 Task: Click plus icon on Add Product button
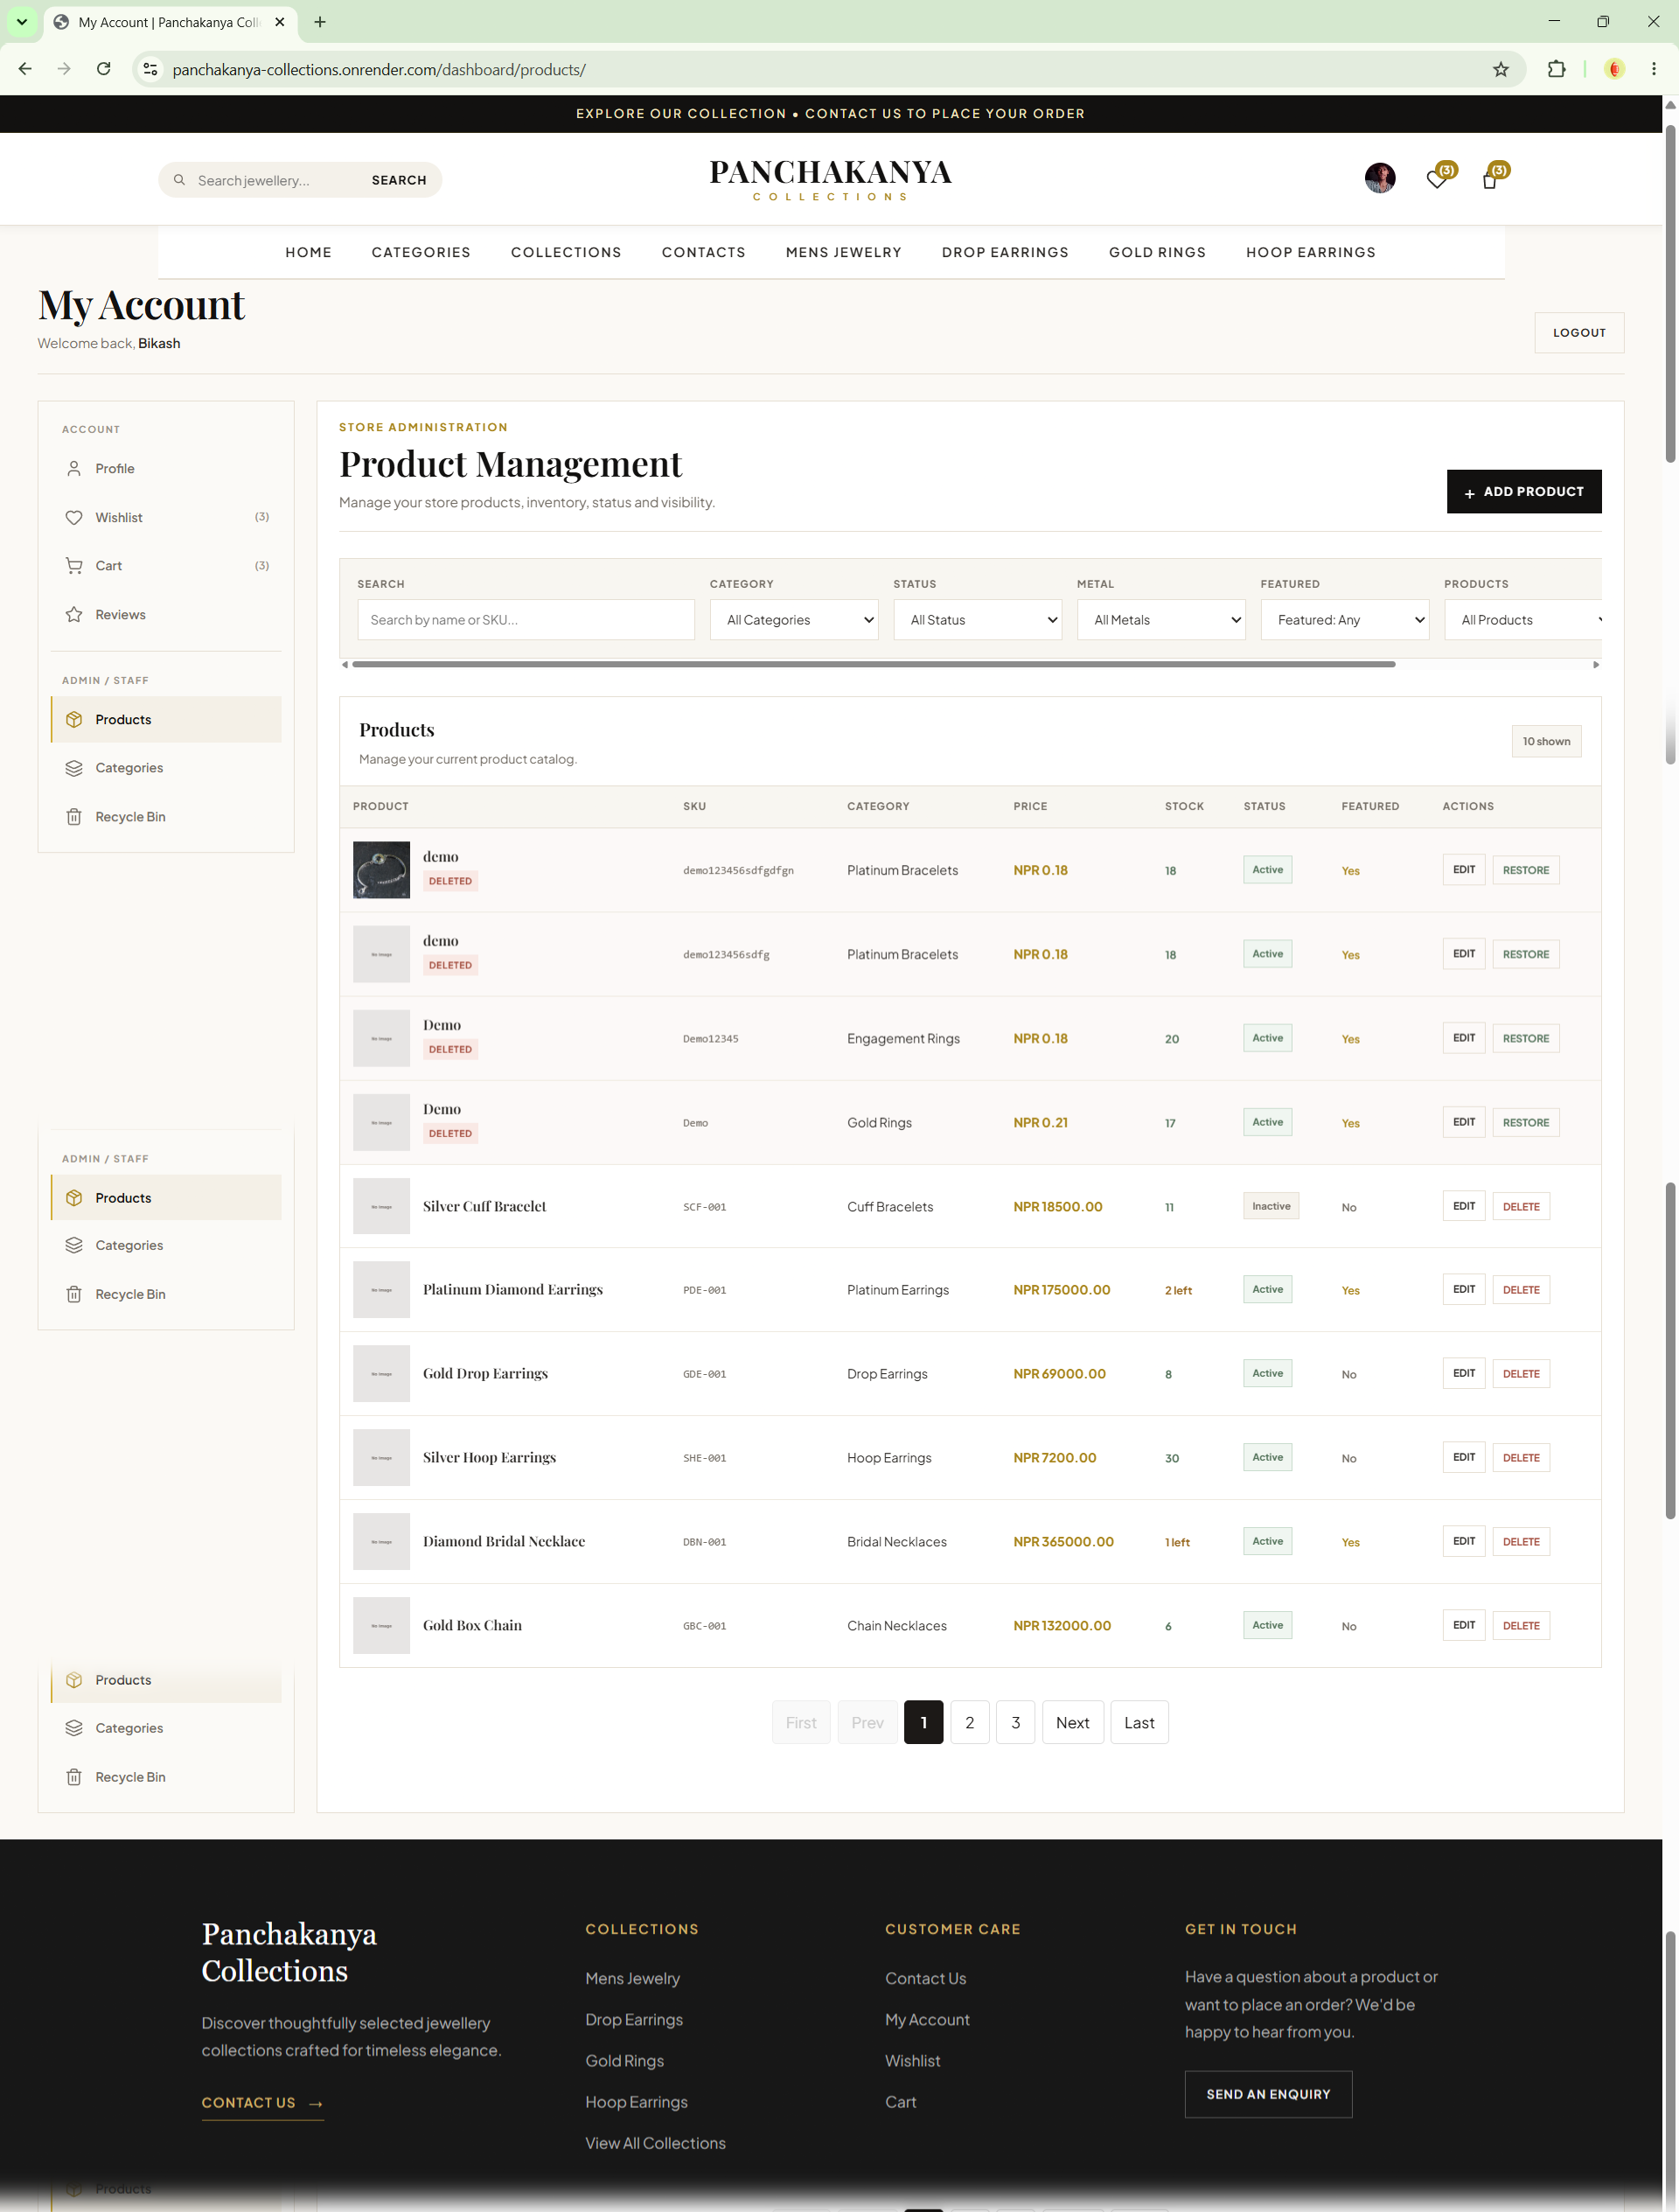1469,493
